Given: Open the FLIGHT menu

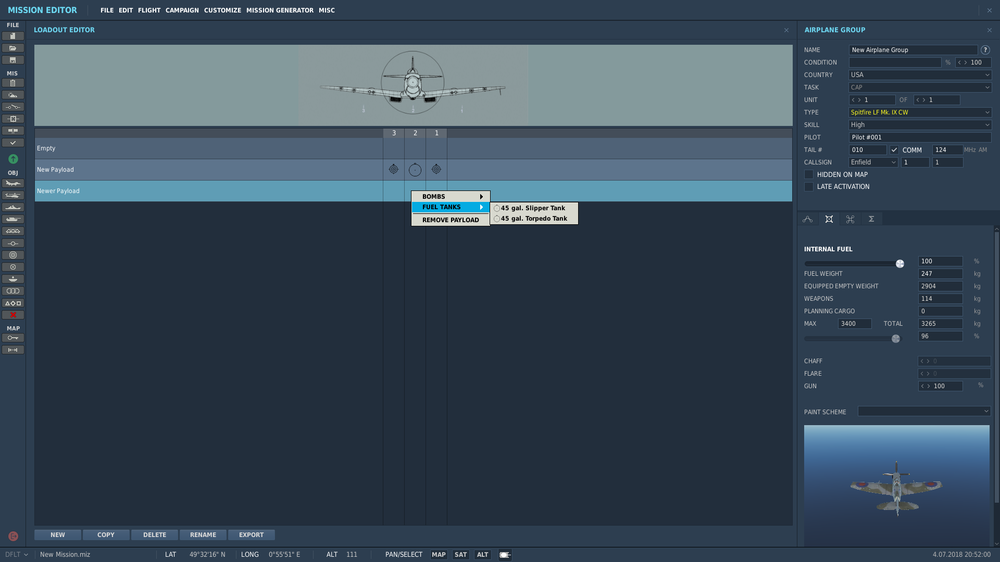Looking at the screenshot, I should 149,10.
